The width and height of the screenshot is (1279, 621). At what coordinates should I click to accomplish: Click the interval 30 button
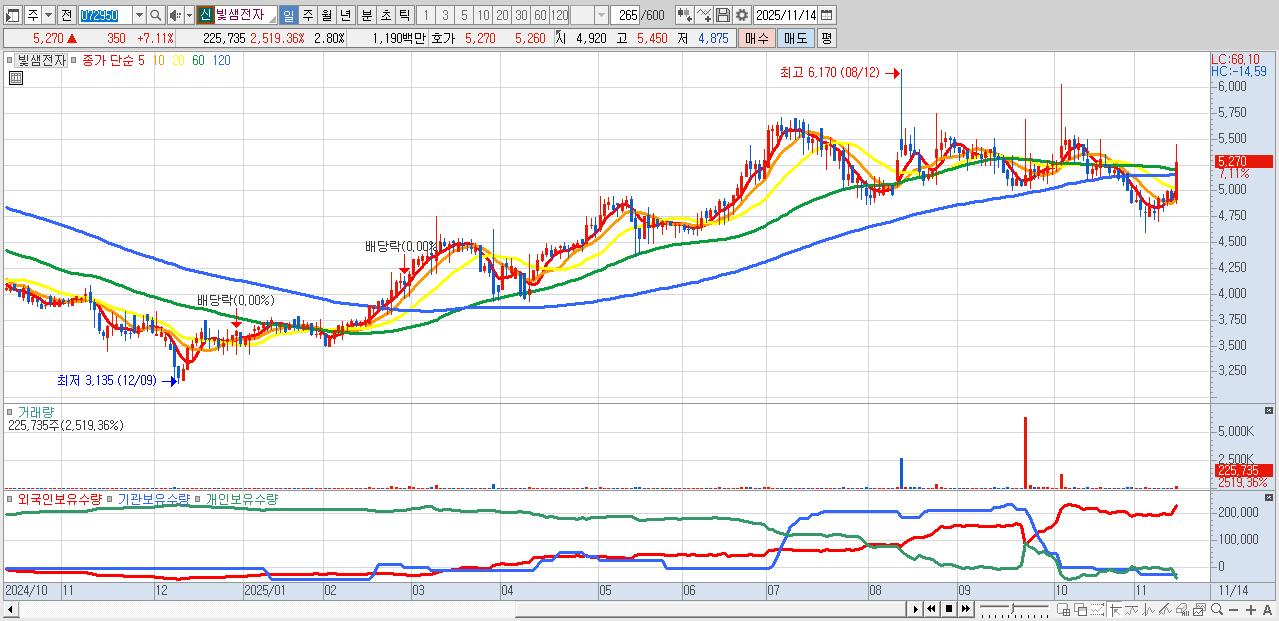(x=521, y=15)
